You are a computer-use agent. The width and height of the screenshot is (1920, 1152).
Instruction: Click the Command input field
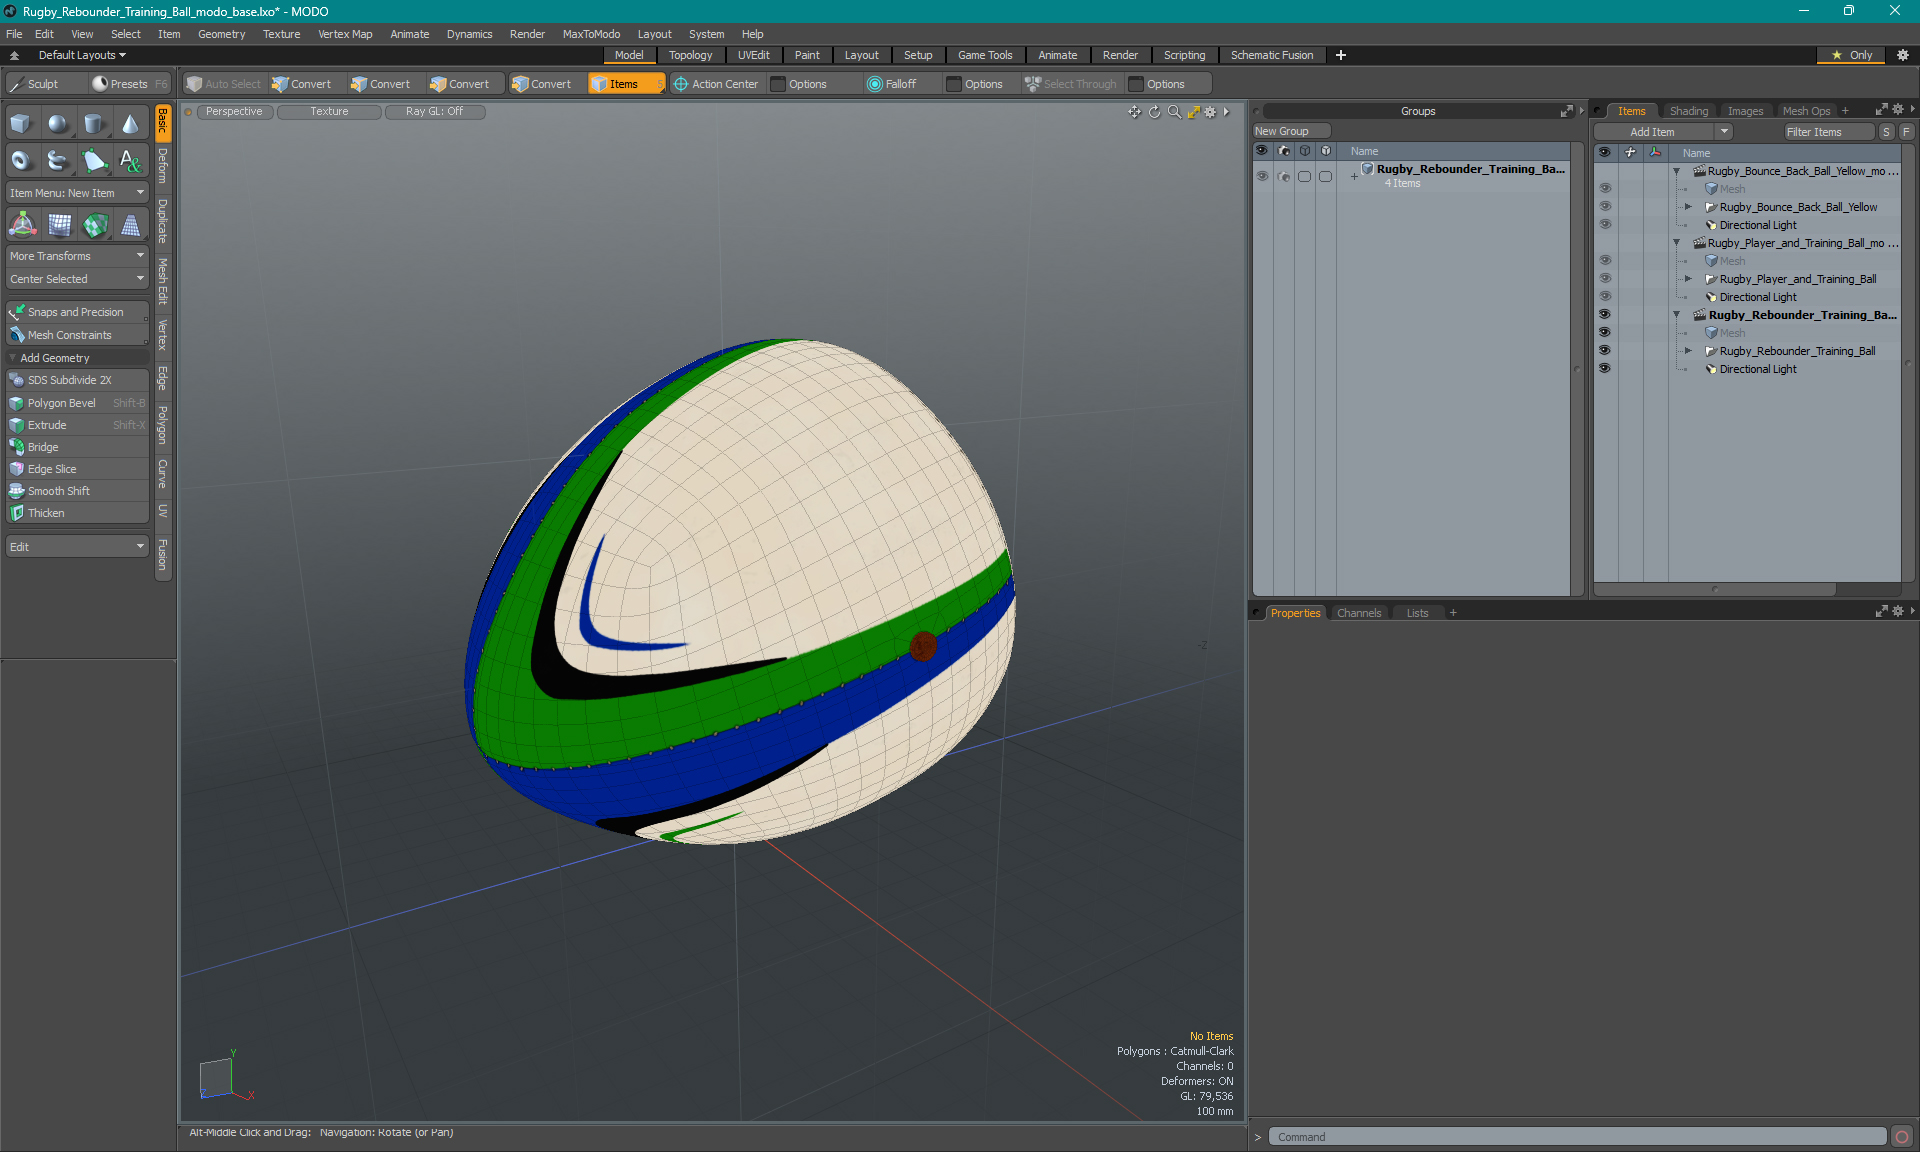click(x=1578, y=1137)
